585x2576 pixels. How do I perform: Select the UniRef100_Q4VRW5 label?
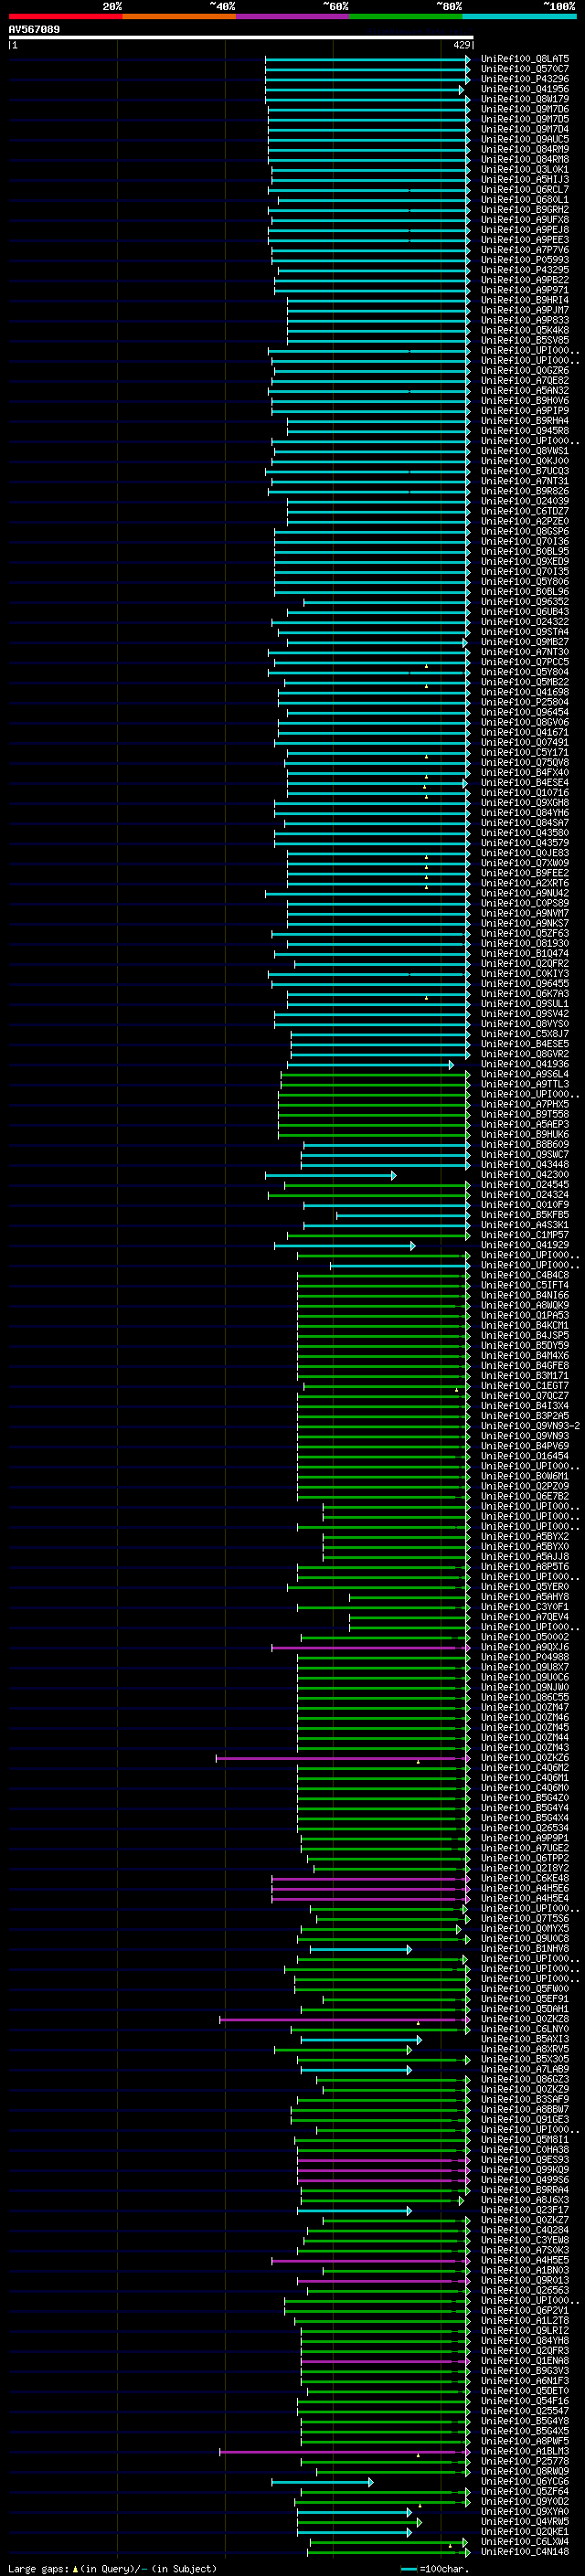tap(525, 2521)
